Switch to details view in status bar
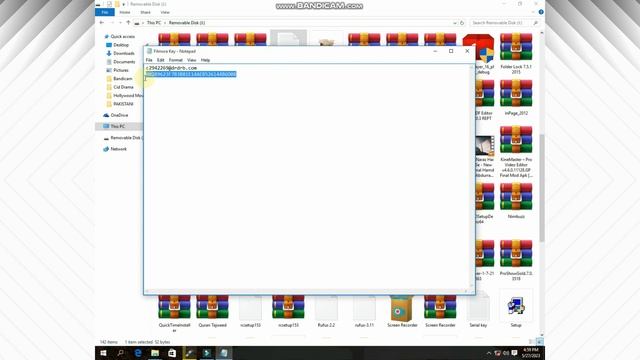640x360 pixels. 532,342
